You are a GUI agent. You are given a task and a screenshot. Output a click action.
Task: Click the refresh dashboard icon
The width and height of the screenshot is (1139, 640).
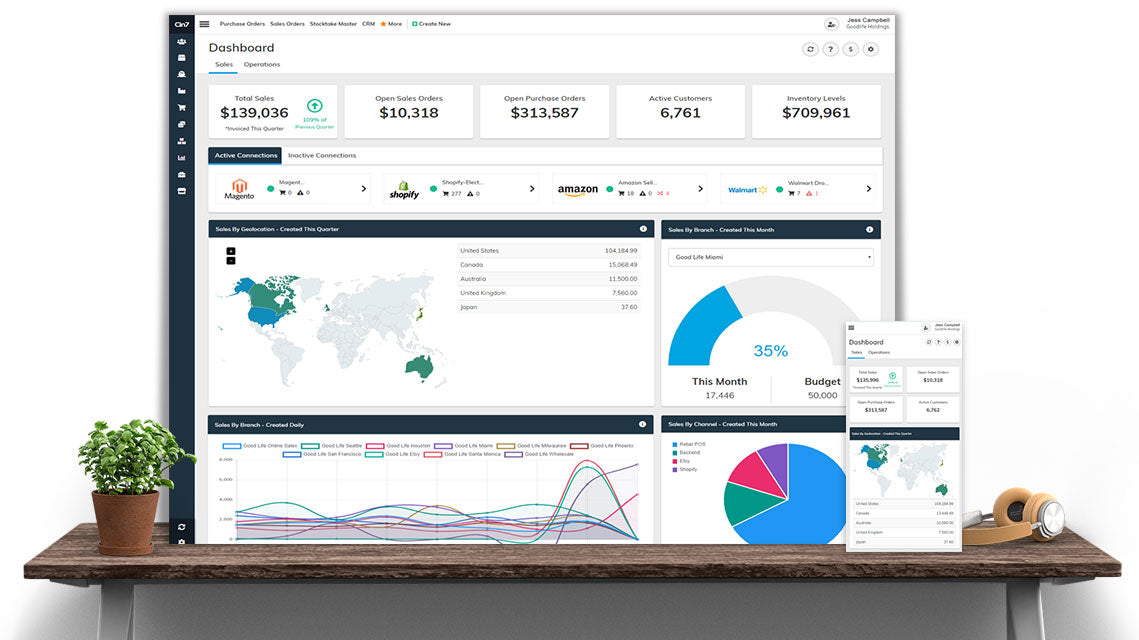coord(810,48)
